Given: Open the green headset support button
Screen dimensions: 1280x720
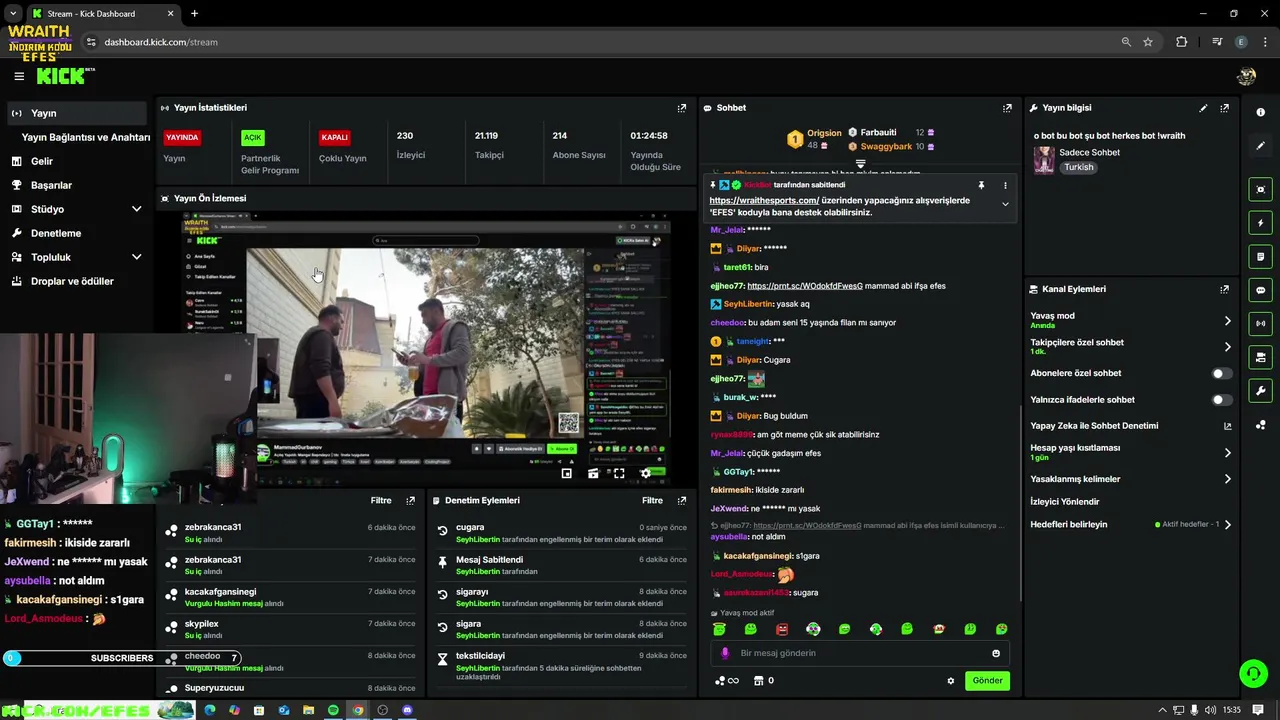Looking at the screenshot, I should [x=1253, y=673].
